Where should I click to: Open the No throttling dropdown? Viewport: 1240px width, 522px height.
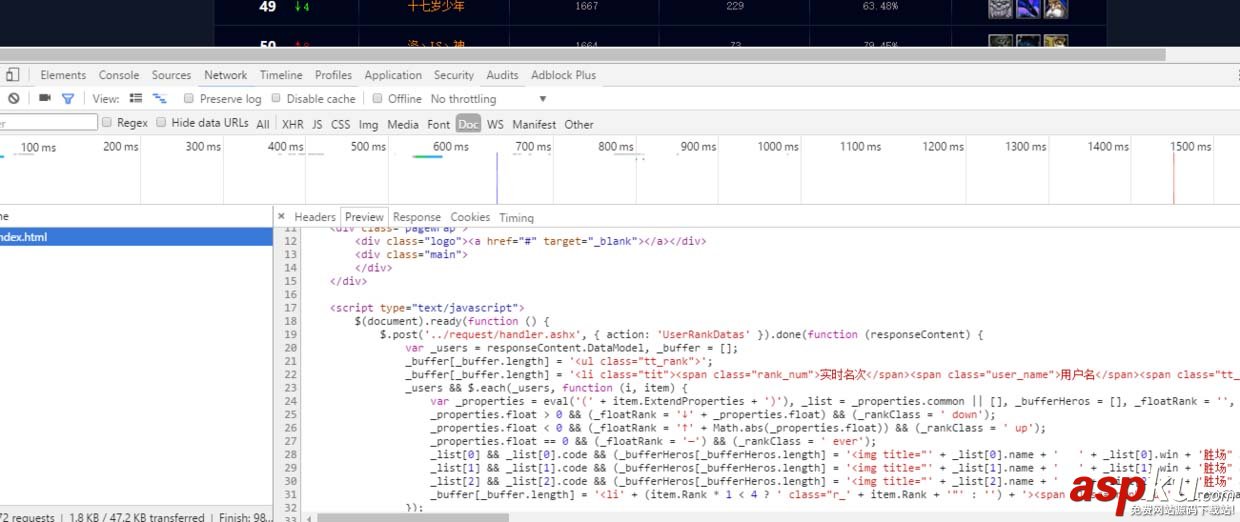(x=489, y=99)
